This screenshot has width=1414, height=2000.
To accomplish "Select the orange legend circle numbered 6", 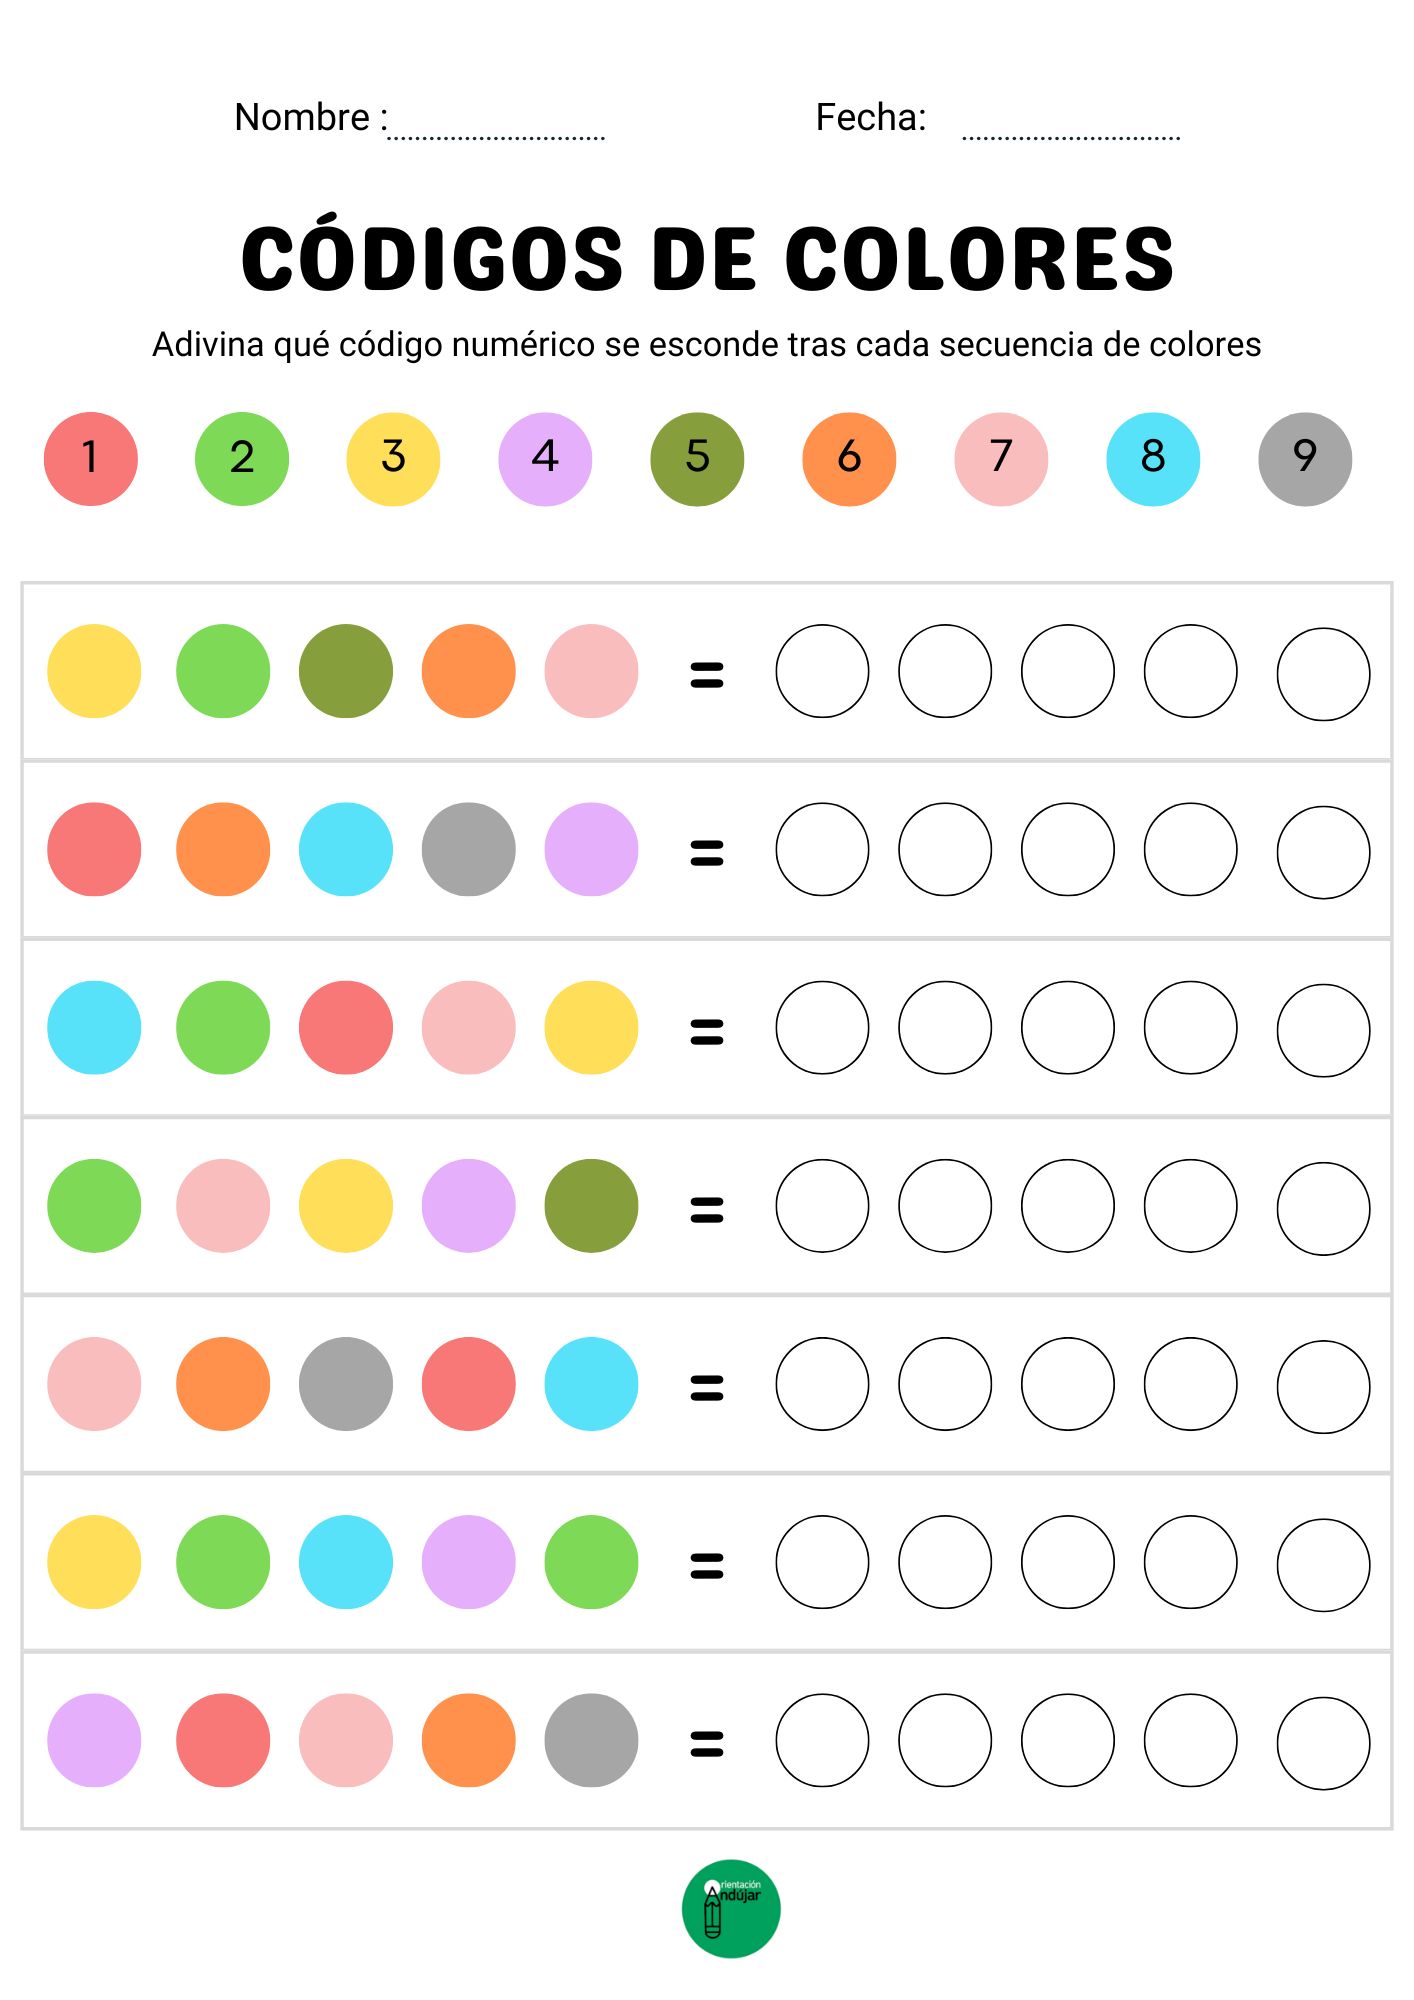I will (849, 459).
